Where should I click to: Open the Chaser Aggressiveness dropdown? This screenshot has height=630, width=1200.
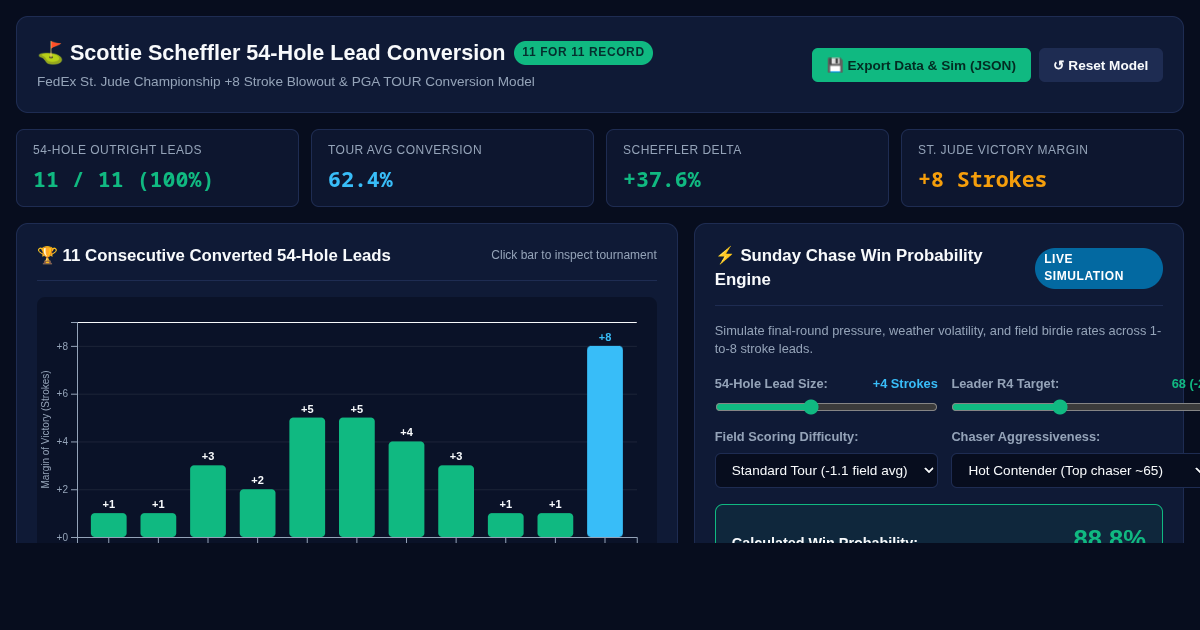coord(1076,470)
